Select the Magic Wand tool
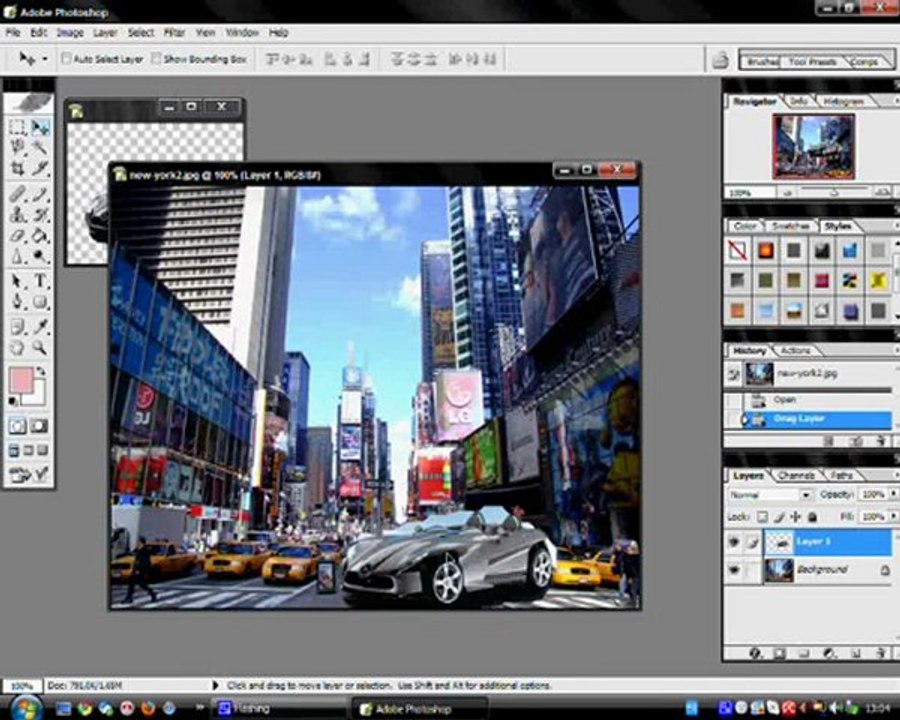This screenshot has height=720, width=900. coord(40,148)
